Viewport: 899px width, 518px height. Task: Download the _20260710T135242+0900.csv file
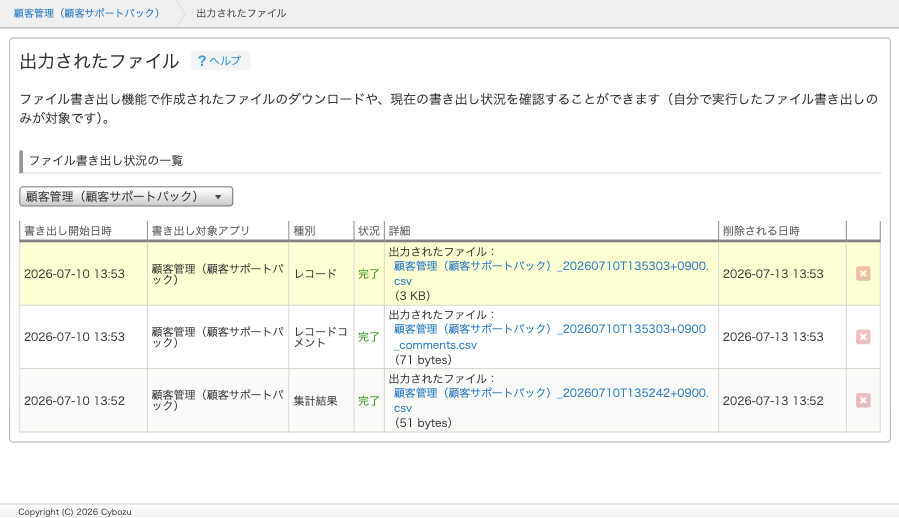(551, 400)
